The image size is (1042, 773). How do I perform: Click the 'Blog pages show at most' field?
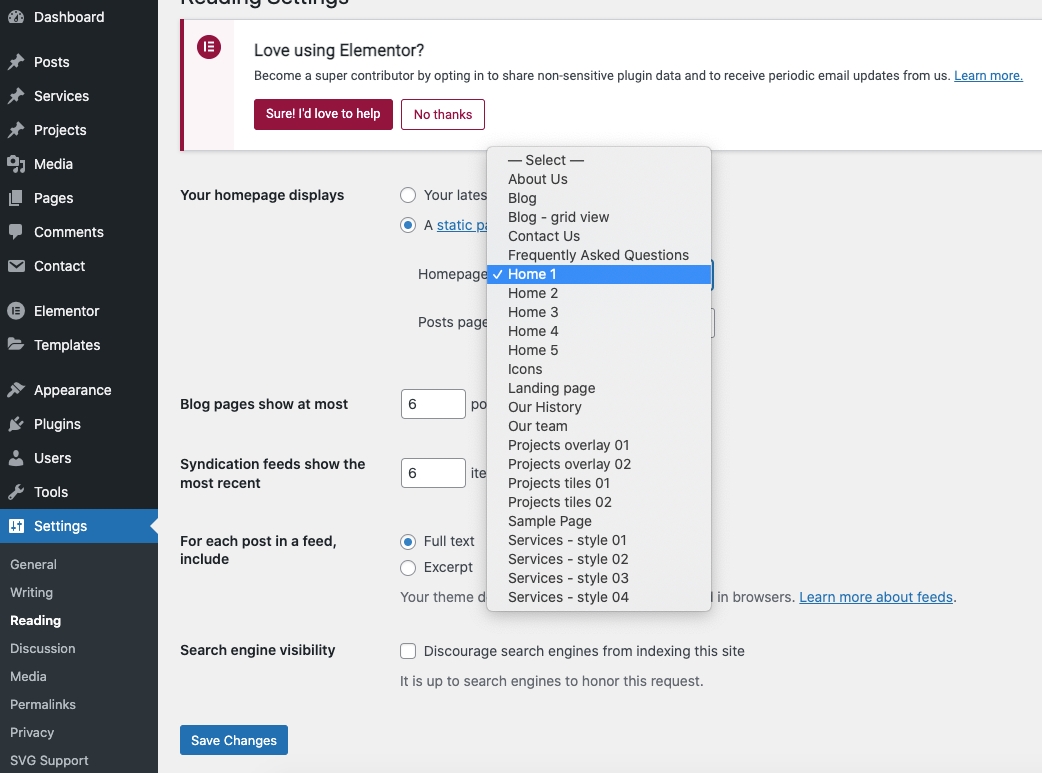coord(432,404)
